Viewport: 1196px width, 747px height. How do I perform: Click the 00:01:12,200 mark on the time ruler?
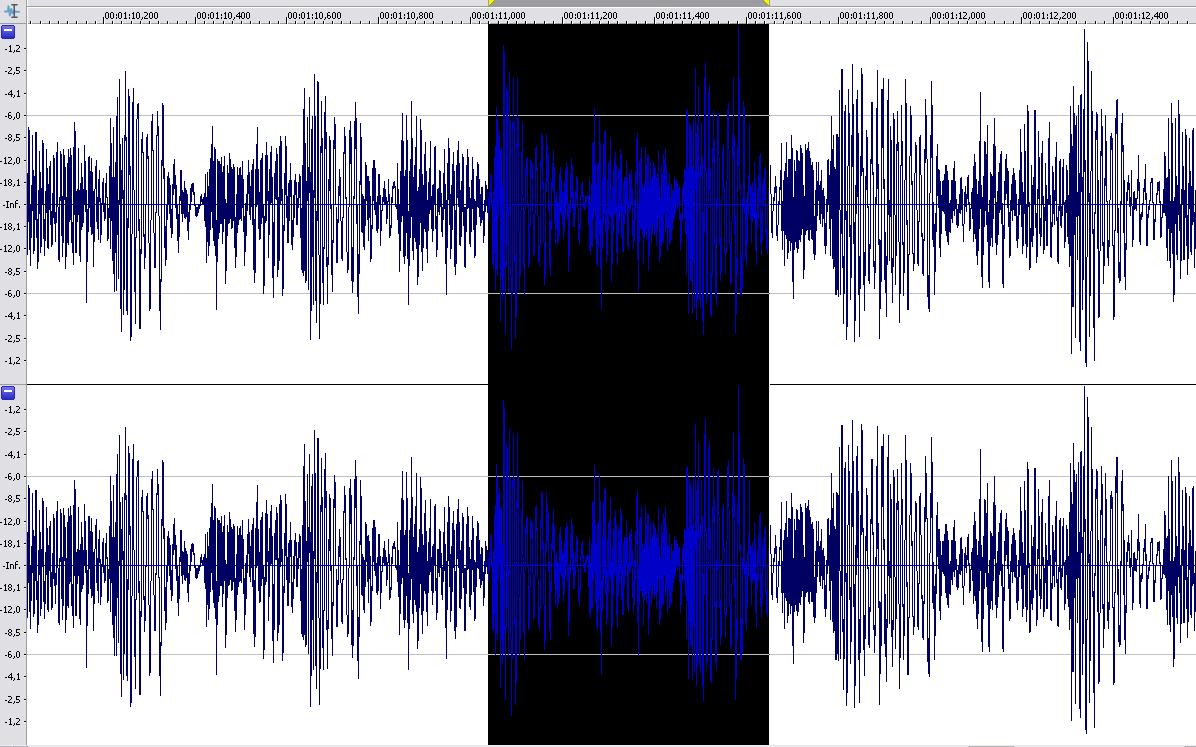coord(1050,15)
